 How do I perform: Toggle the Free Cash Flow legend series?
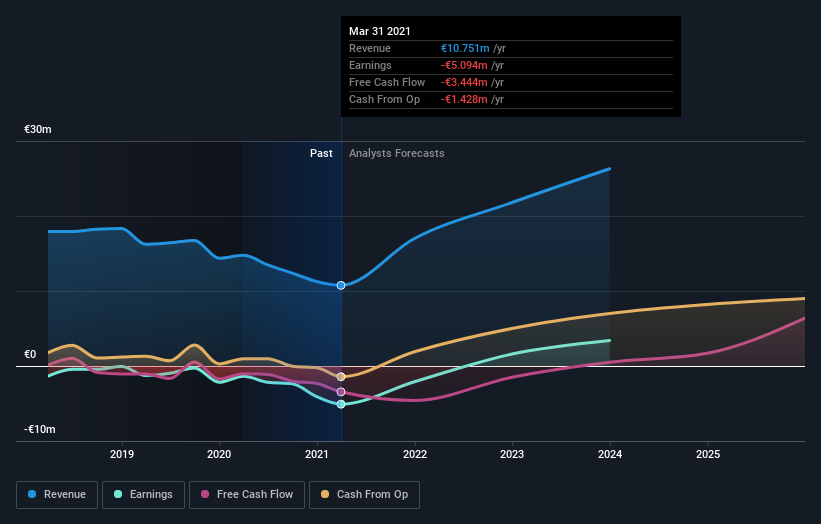[x=247, y=495]
